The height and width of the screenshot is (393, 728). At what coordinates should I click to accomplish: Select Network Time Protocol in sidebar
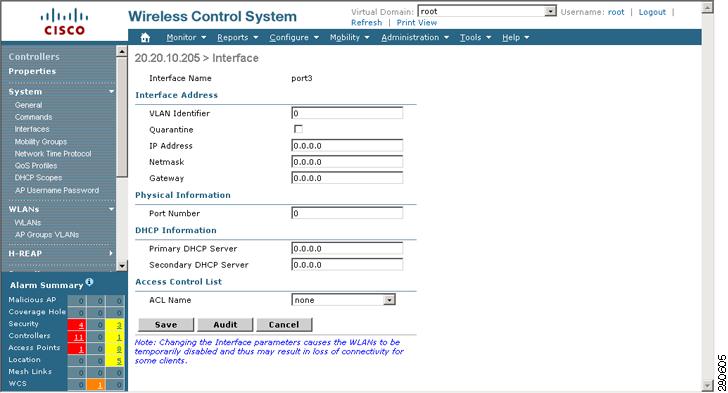pyautogui.click(x=53, y=153)
